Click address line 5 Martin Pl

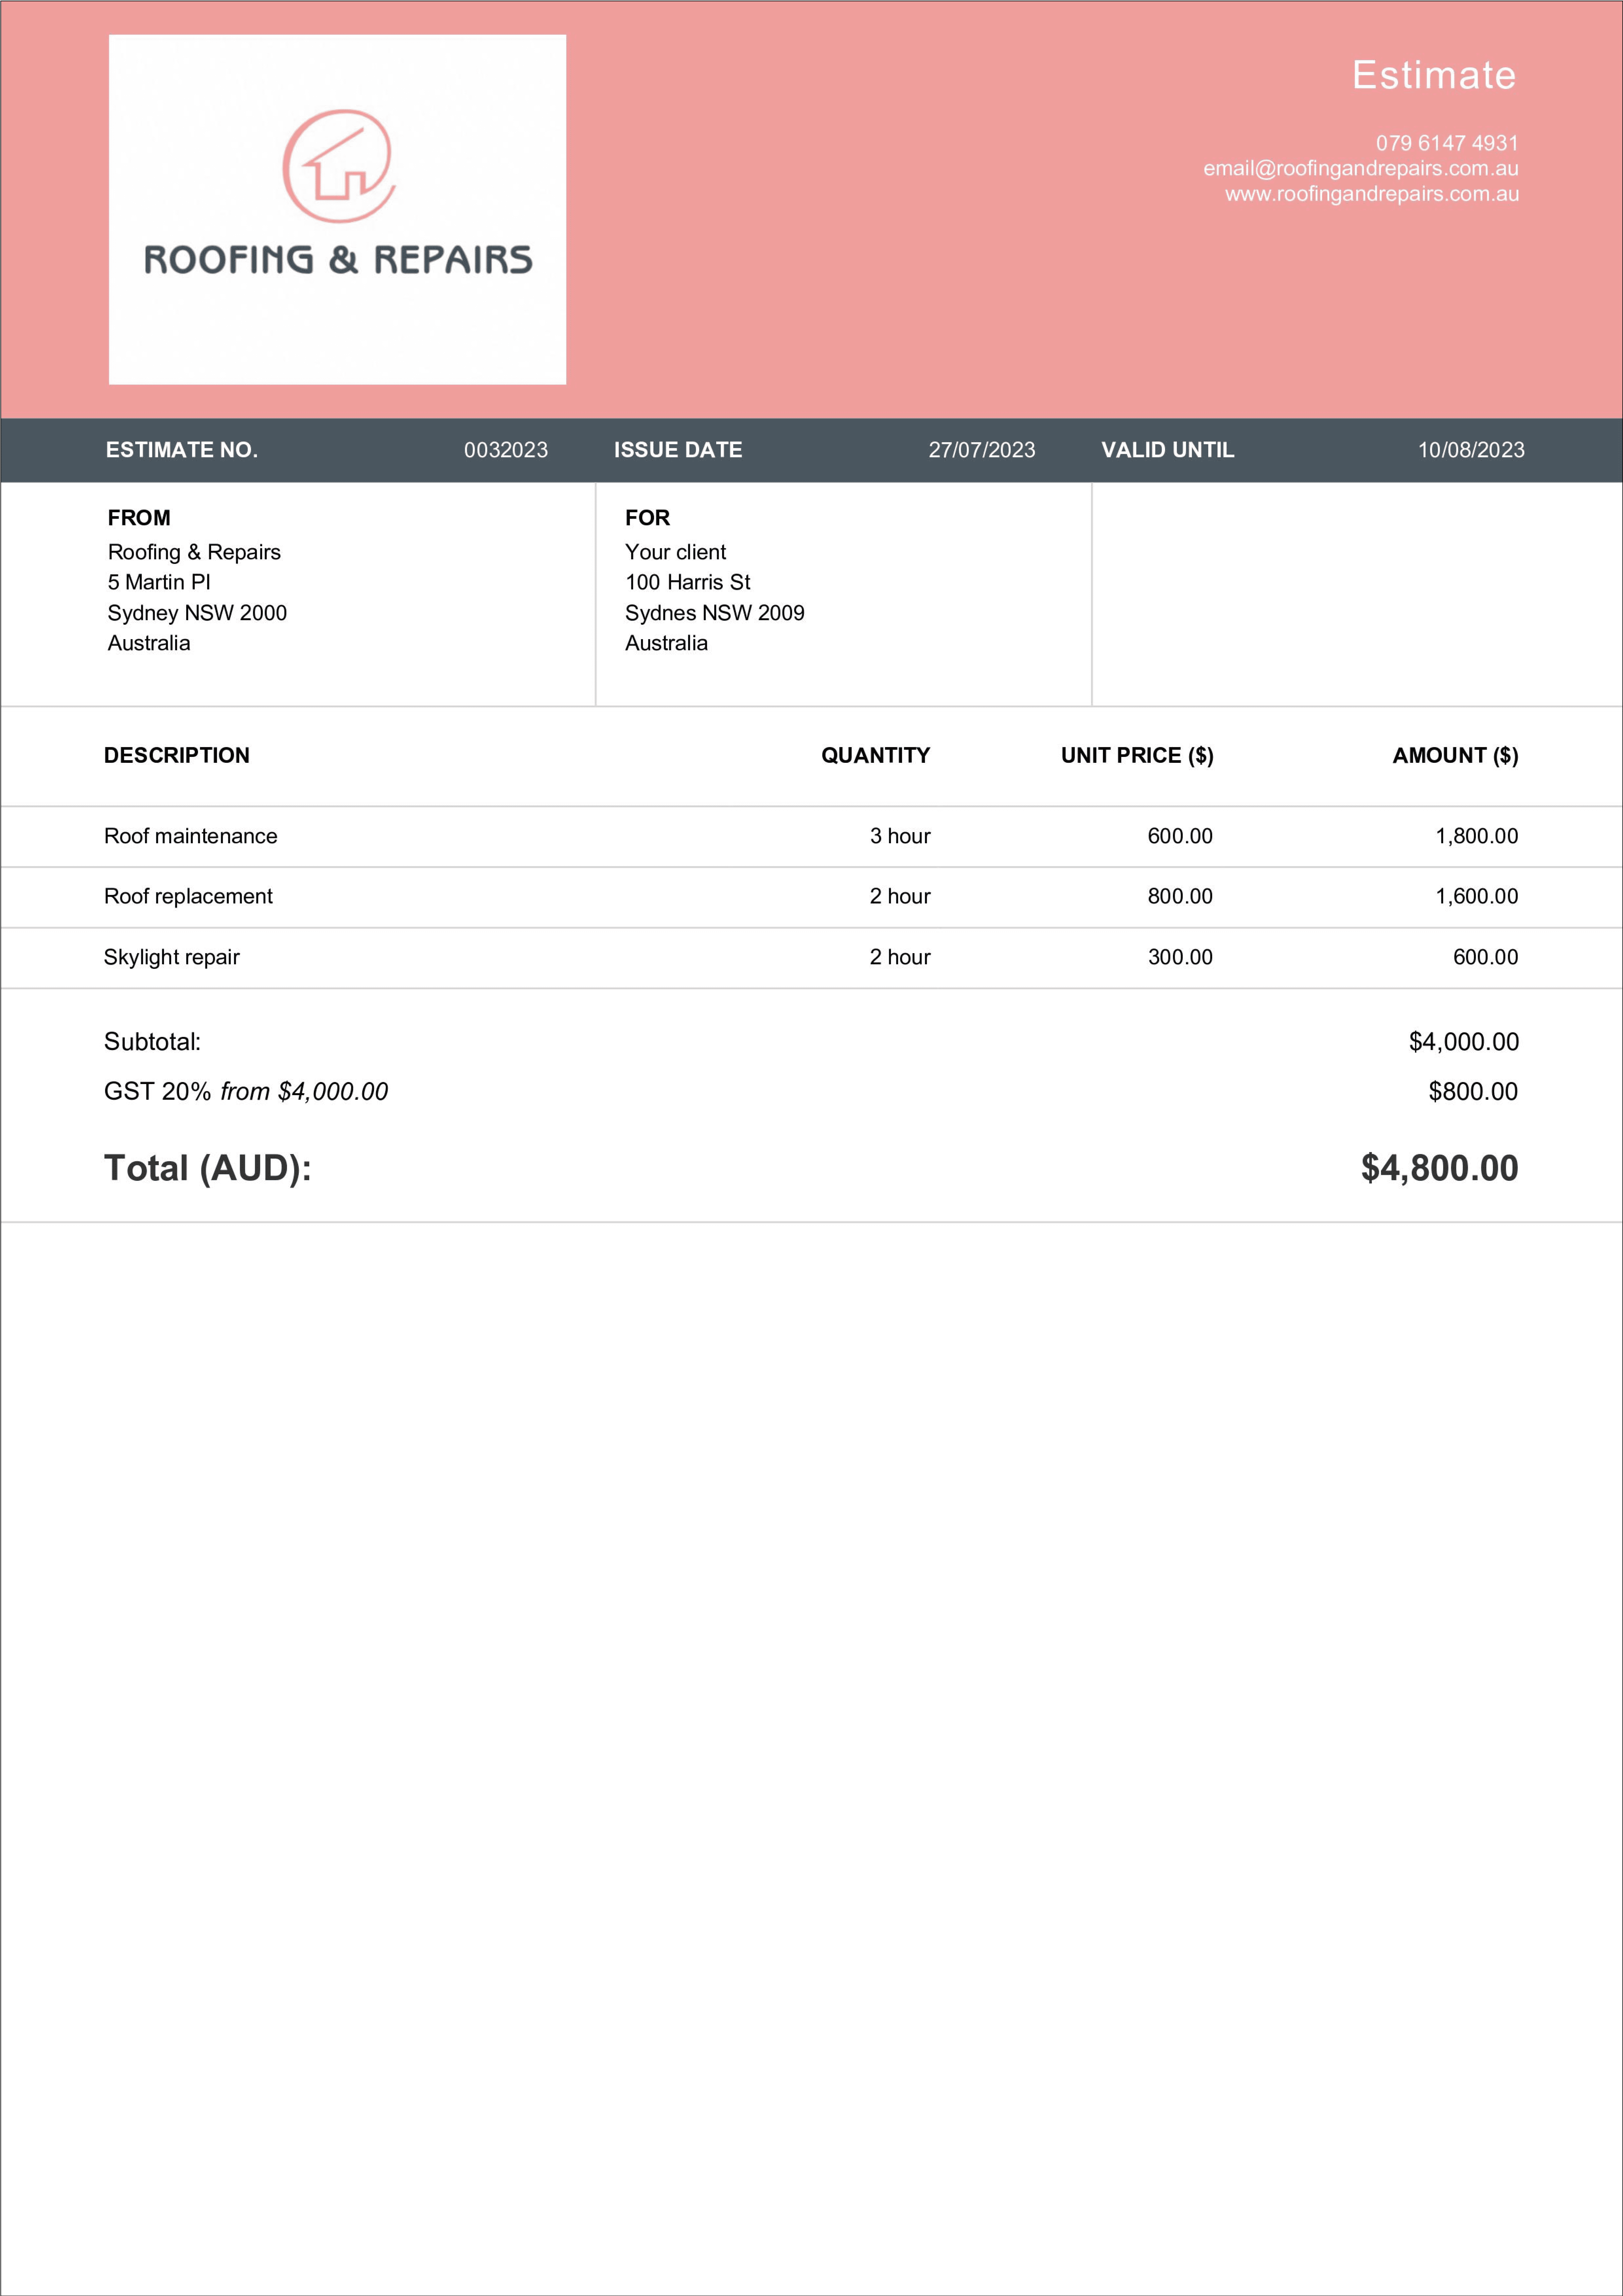(159, 582)
